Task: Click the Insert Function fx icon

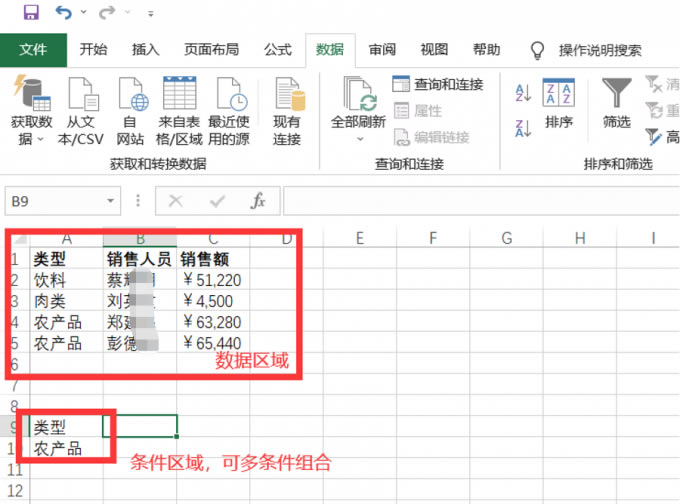Action: tap(258, 201)
